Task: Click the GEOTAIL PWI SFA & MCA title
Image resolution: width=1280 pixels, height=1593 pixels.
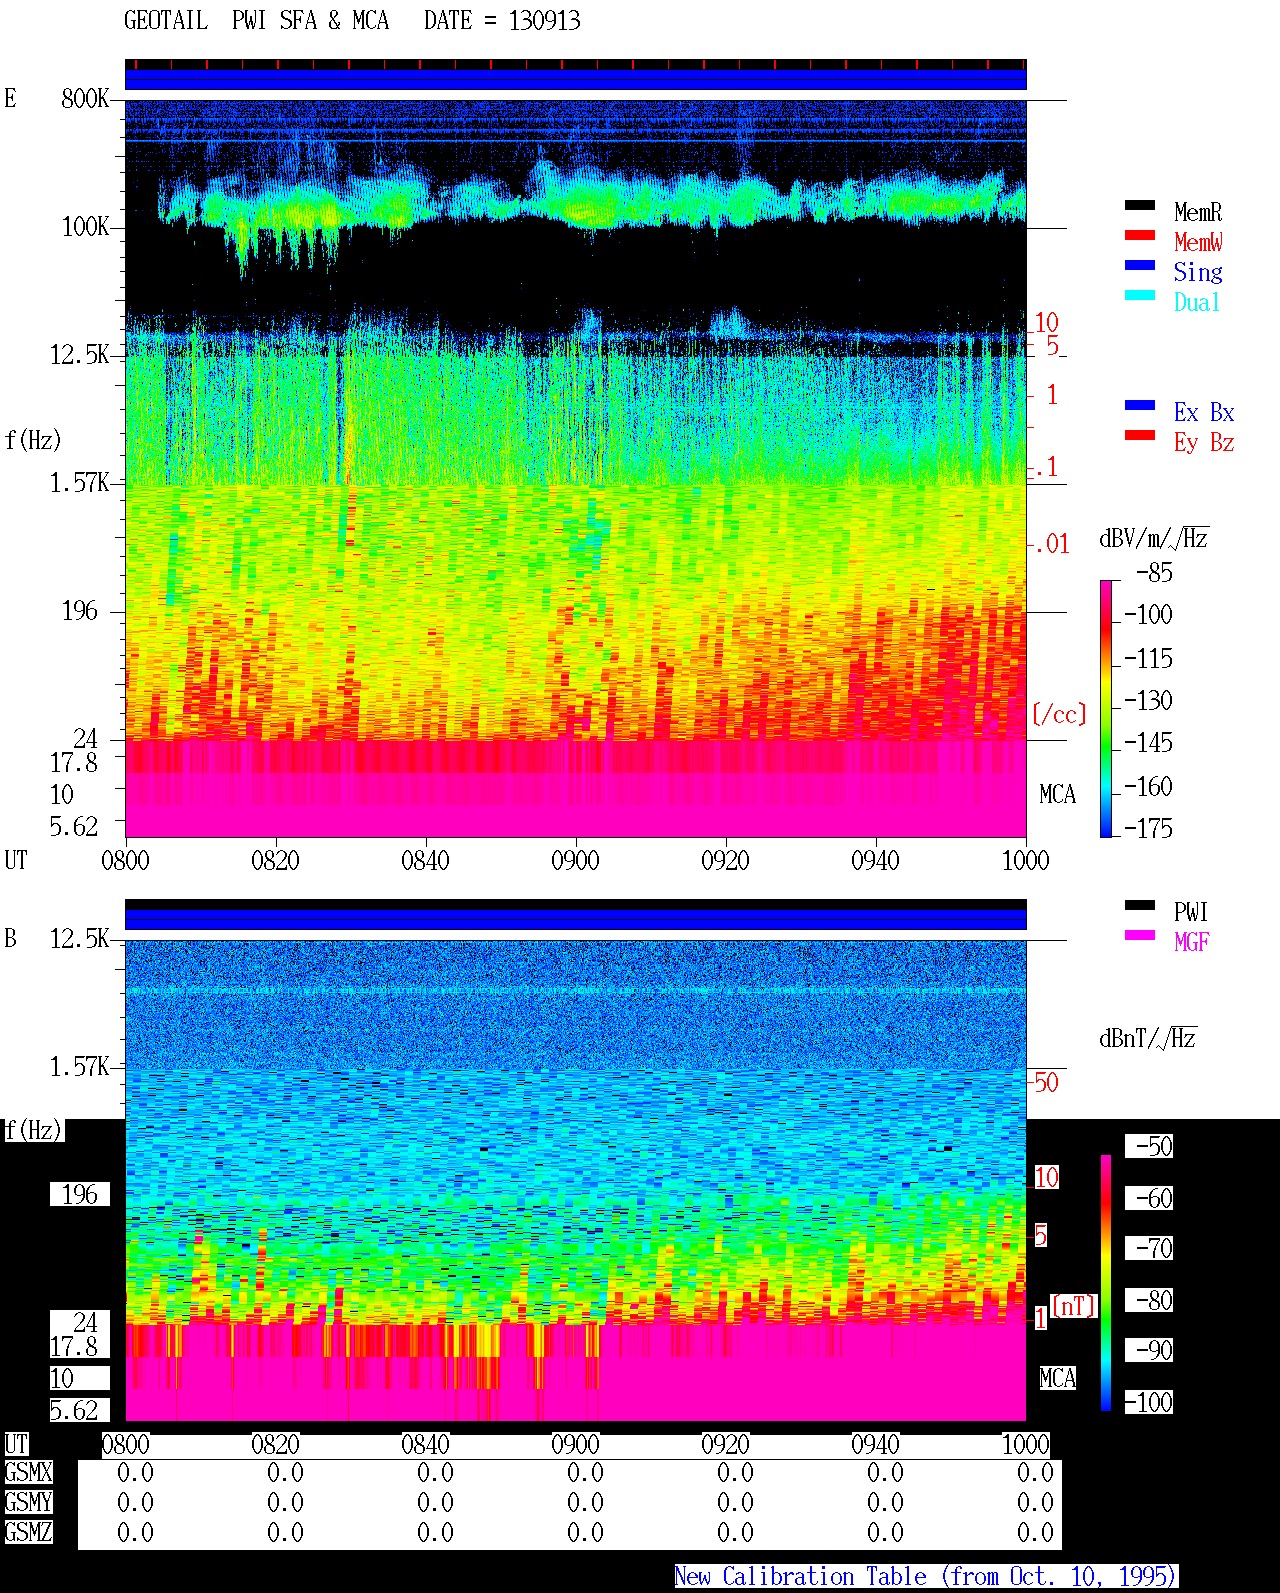Action: click(256, 21)
